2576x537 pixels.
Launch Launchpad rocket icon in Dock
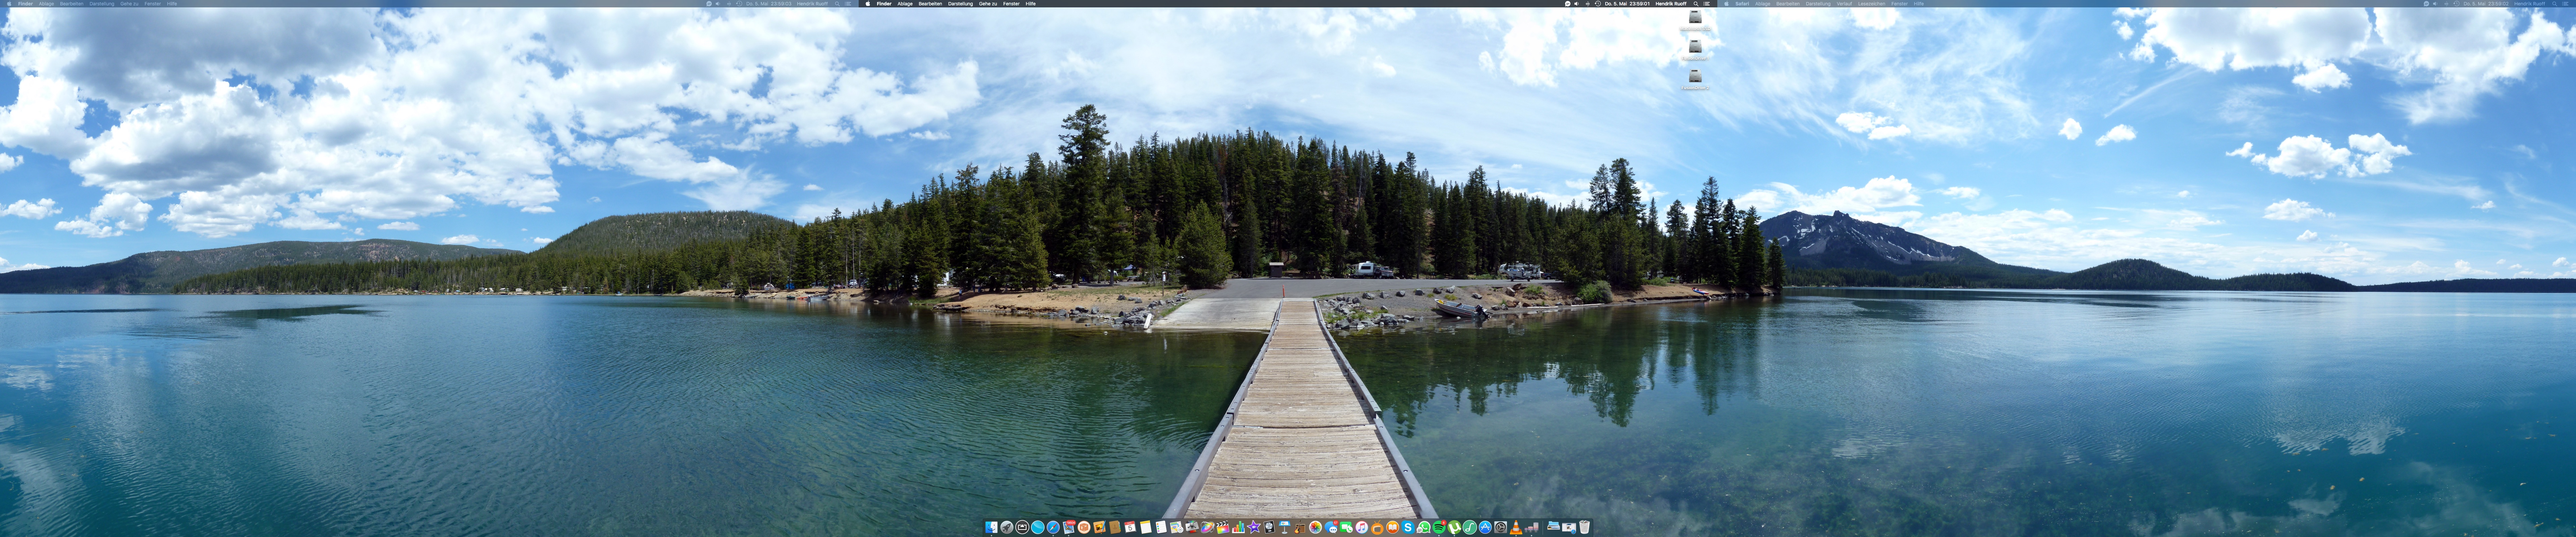click(1007, 527)
